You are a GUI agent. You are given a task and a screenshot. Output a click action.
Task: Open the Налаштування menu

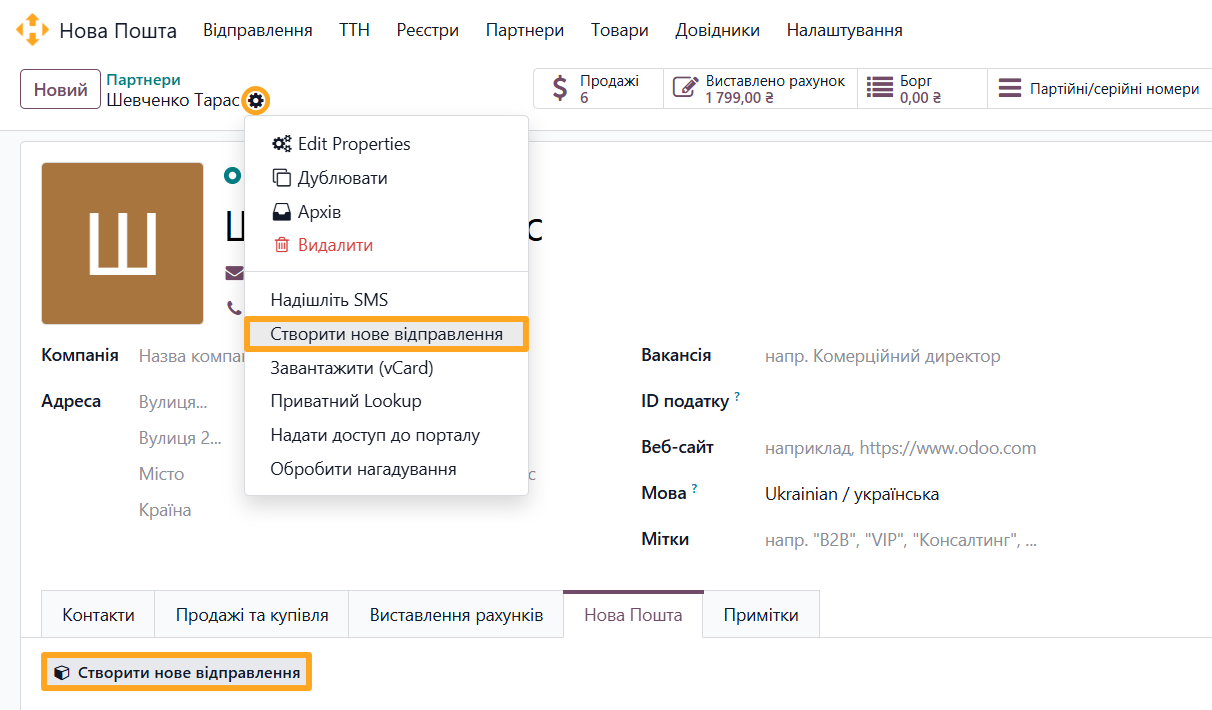(x=845, y=30)
